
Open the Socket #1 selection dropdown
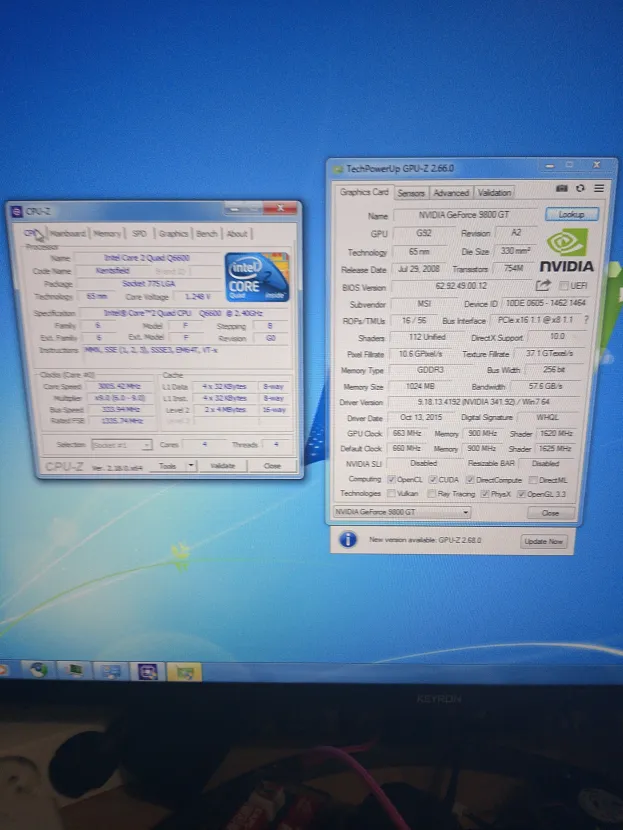click(121, 444)
